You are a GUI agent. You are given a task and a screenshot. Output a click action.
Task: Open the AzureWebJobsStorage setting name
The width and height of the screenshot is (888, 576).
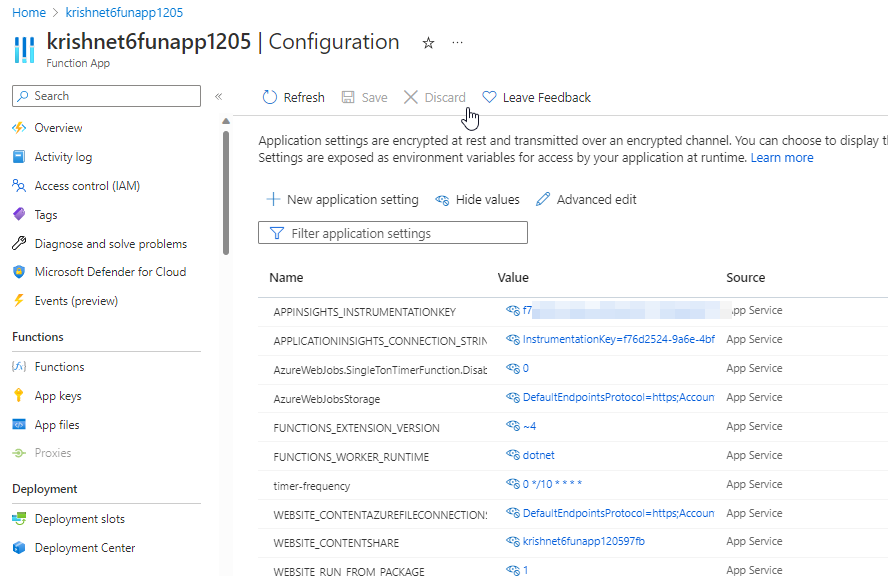tap(326, 399)
